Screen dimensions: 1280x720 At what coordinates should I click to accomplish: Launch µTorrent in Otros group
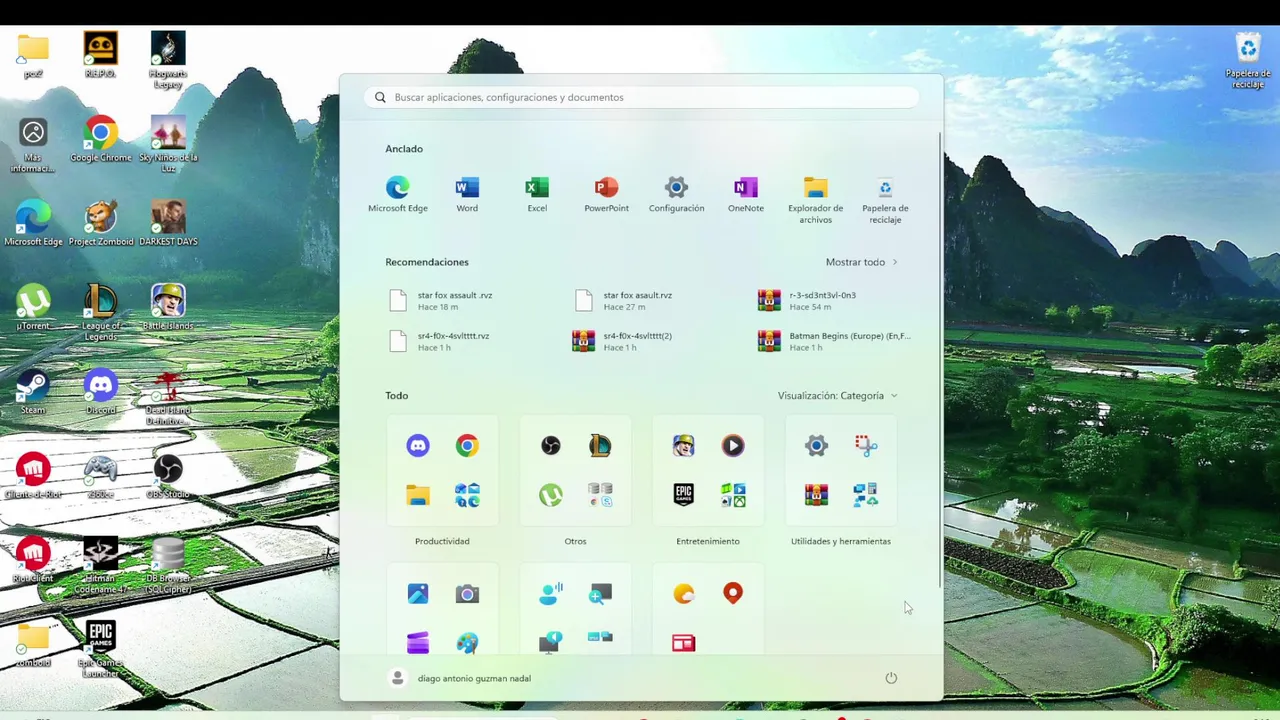click(x=551, y=495)
